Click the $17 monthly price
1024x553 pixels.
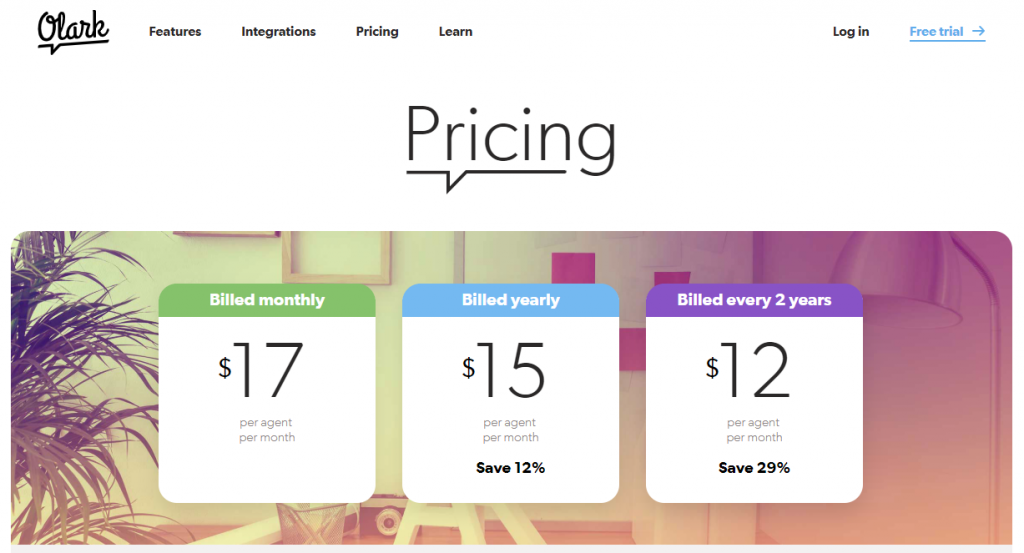click(x=262, y=370)
